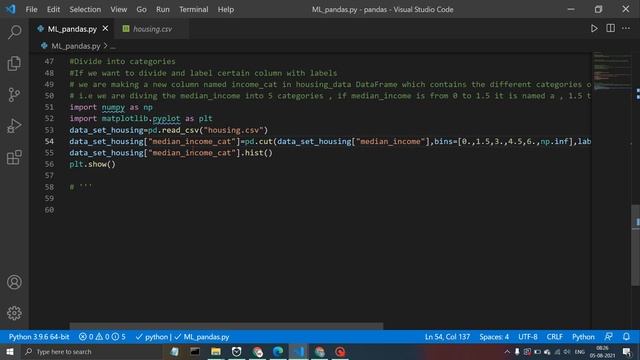Viewport: 640px width, 360px height.
Task: Click the plt.show() code line
Action: coord(92,164)
